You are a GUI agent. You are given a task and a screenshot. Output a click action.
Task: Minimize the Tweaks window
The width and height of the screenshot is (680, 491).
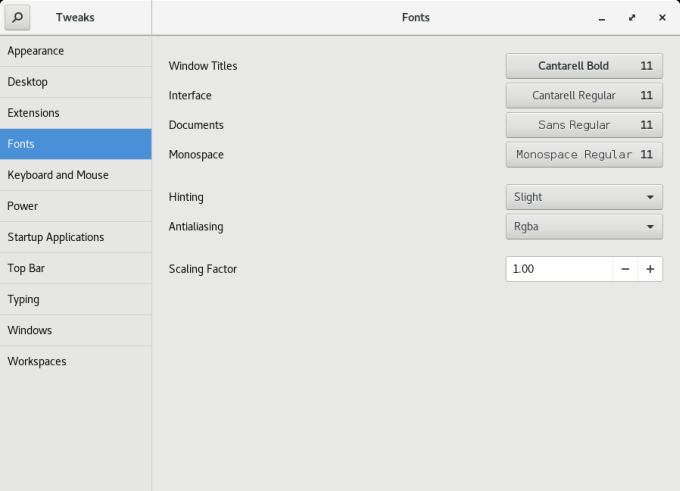click(x=601, y=18)
